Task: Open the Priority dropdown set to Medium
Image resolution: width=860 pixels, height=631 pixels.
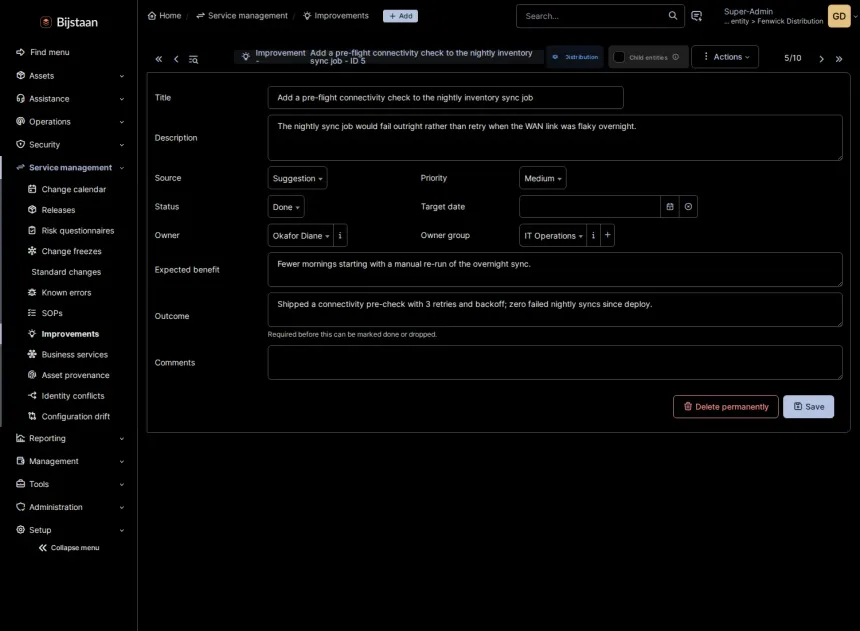Action: point(542,178)
